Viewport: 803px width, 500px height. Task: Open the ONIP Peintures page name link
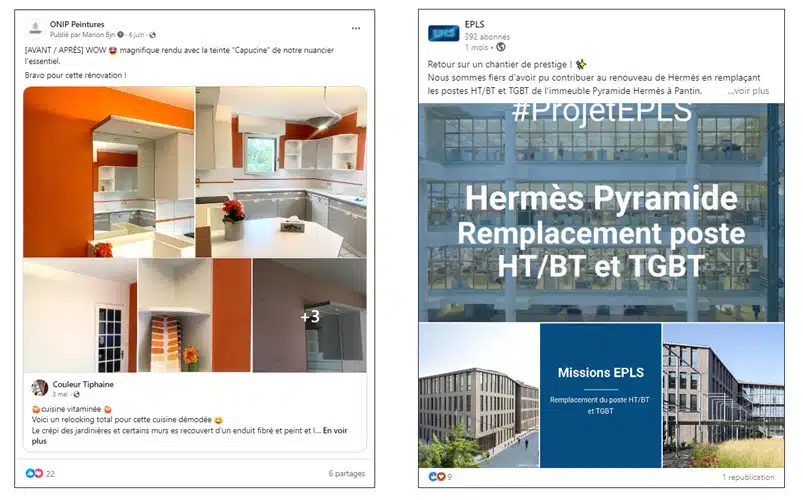(x=77, y=24)
